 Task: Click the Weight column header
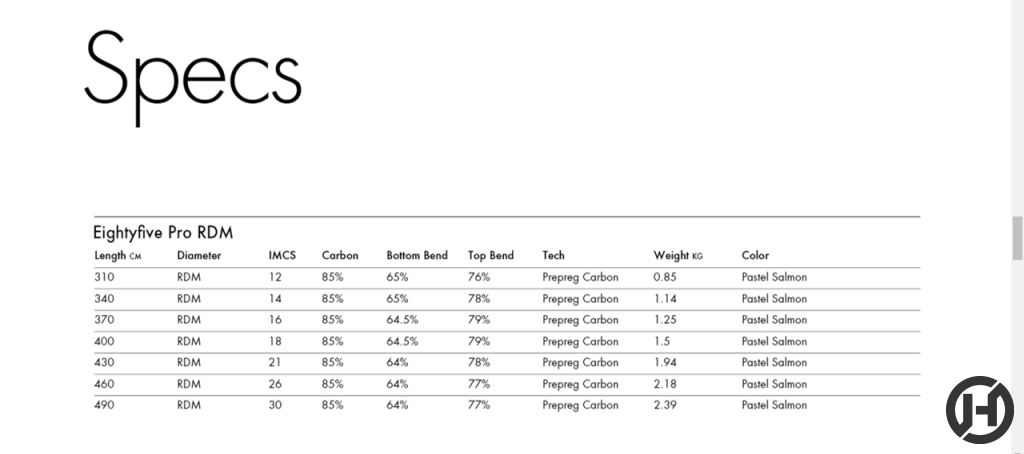coord(678,256)
